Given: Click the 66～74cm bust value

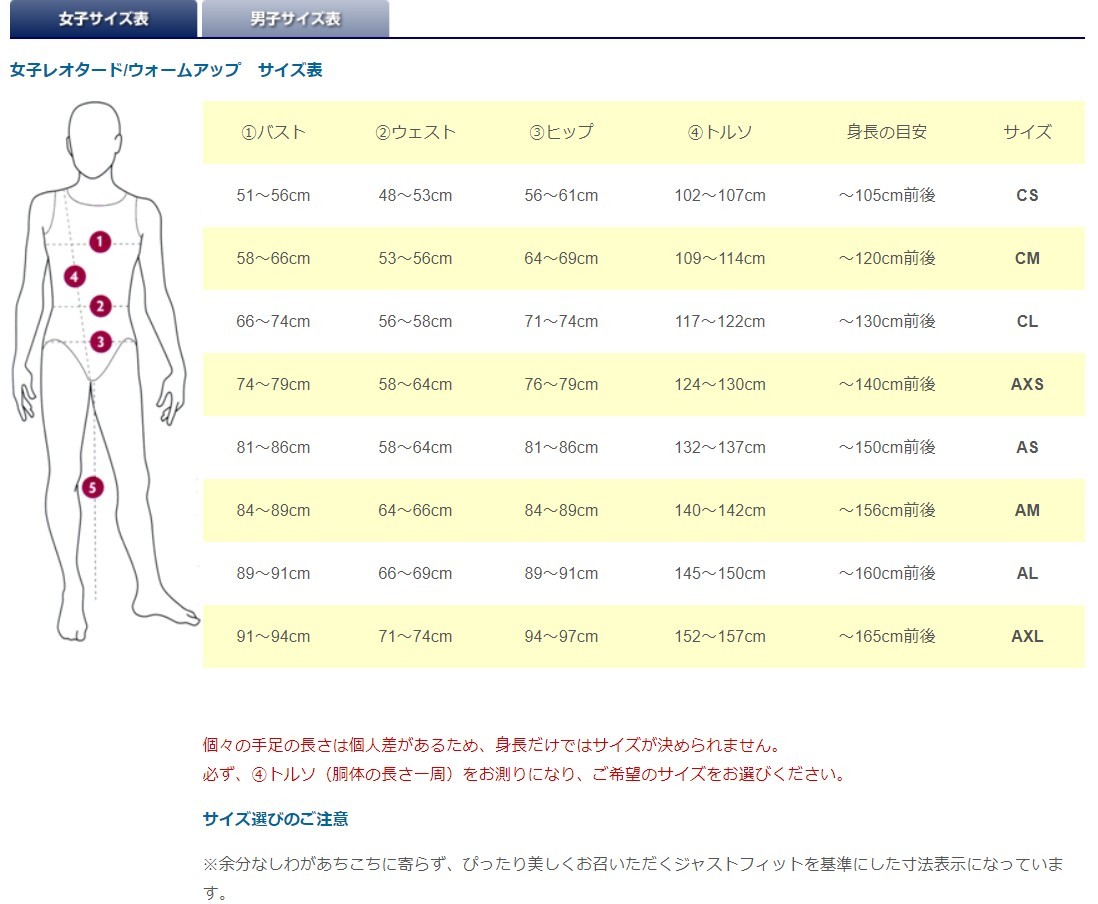Looking at the screenshot, I should pos(273,321).
